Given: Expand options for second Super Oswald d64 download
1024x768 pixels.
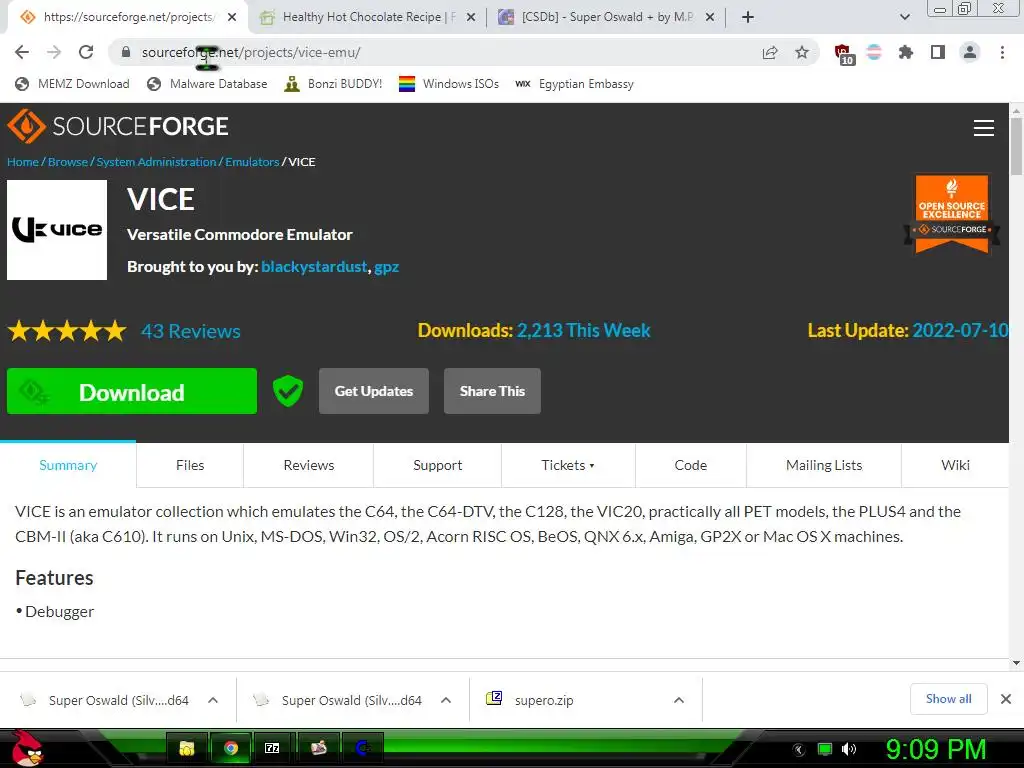Looking at the screenshot, I should point(446,700).
